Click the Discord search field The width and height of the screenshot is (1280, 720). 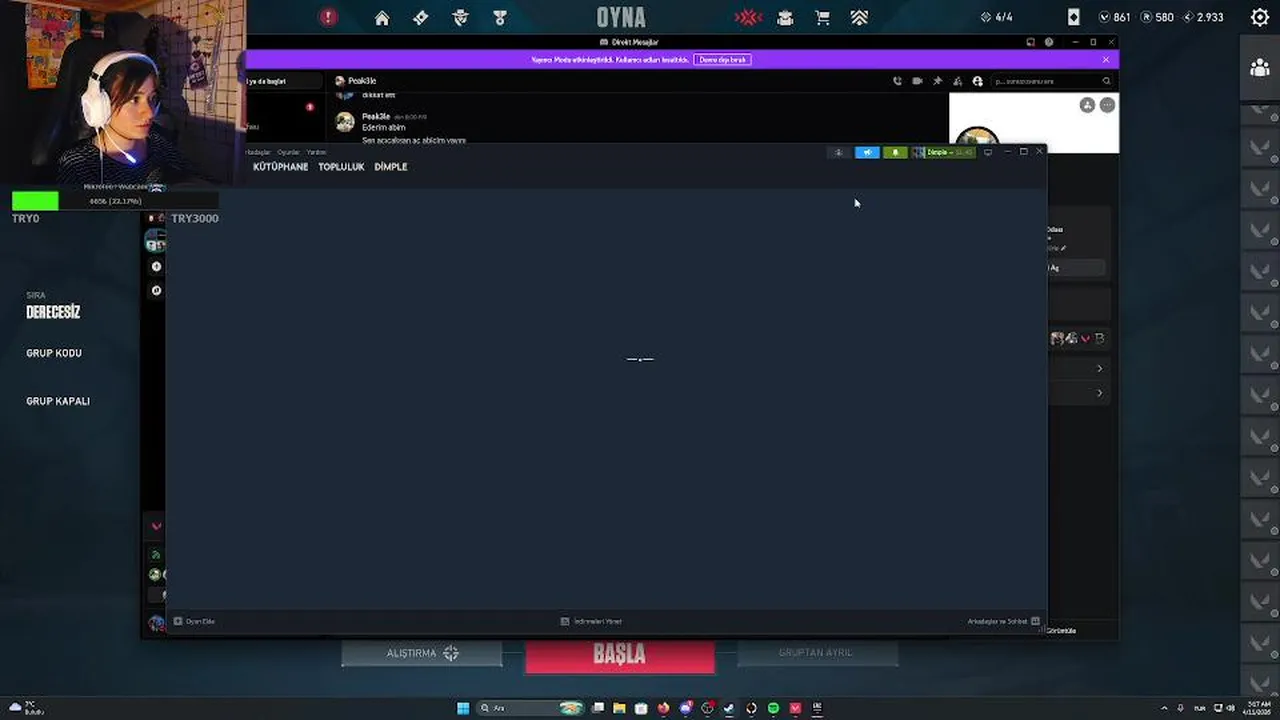point(1052,81)
